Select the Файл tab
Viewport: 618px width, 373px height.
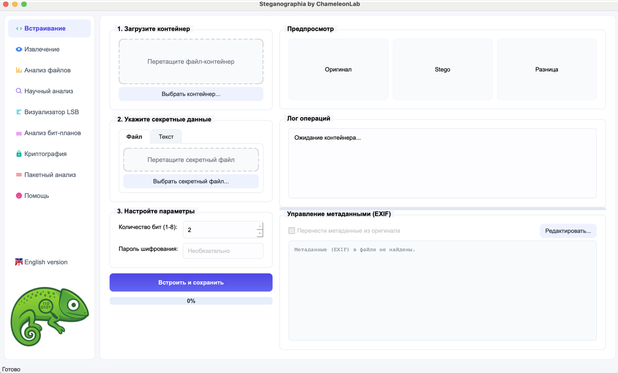click(x=134, y=136)
